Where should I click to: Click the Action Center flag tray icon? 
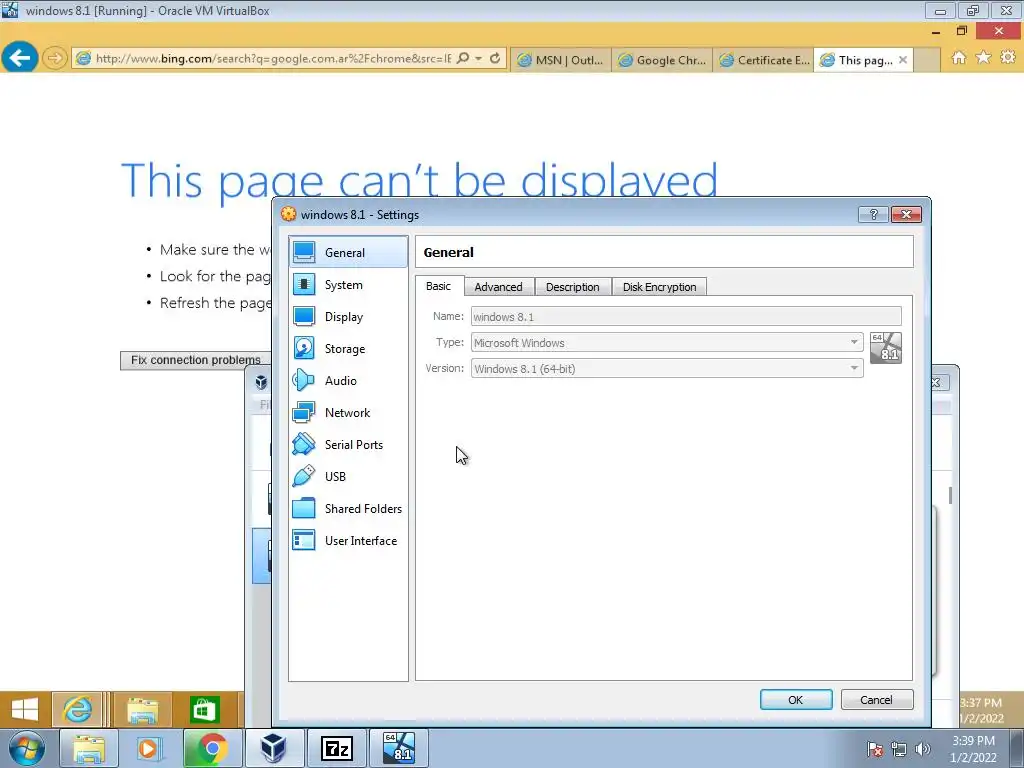pos(874,749)
